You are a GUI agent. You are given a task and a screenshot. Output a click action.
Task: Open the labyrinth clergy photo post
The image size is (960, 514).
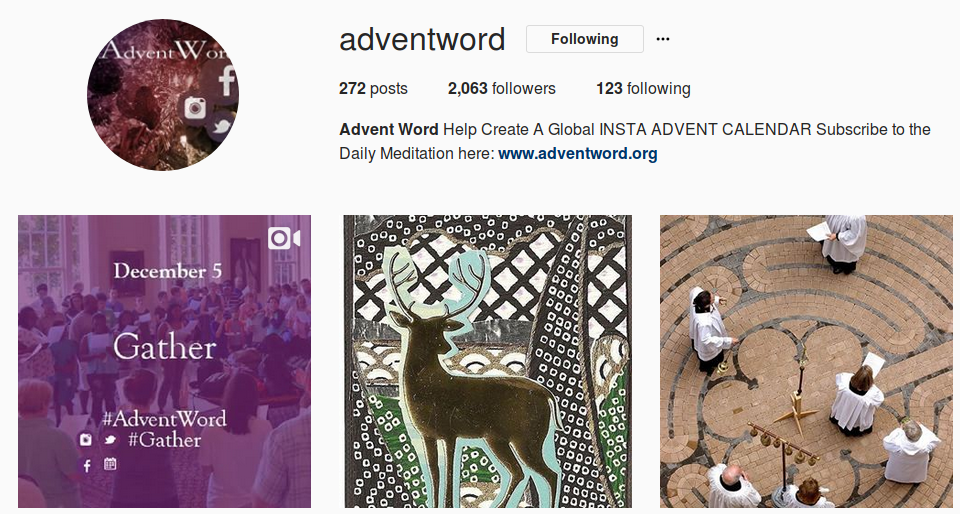pyautogui.click(x=806, y=361)
